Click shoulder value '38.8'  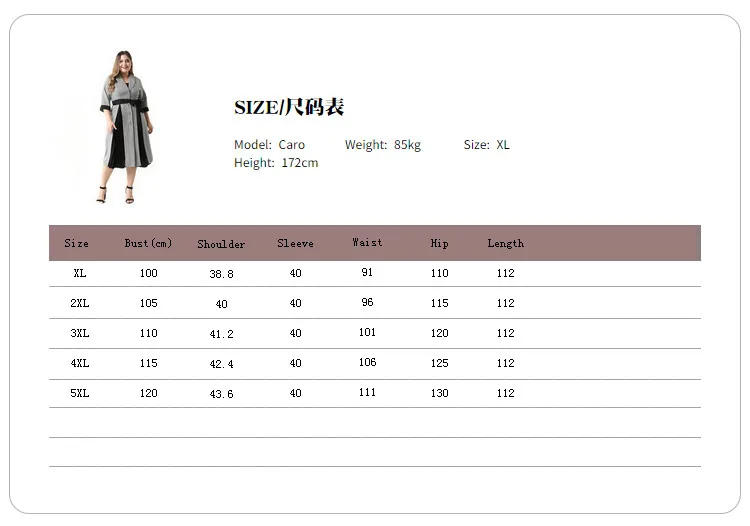pyautogui.click(x=221, y=274)
